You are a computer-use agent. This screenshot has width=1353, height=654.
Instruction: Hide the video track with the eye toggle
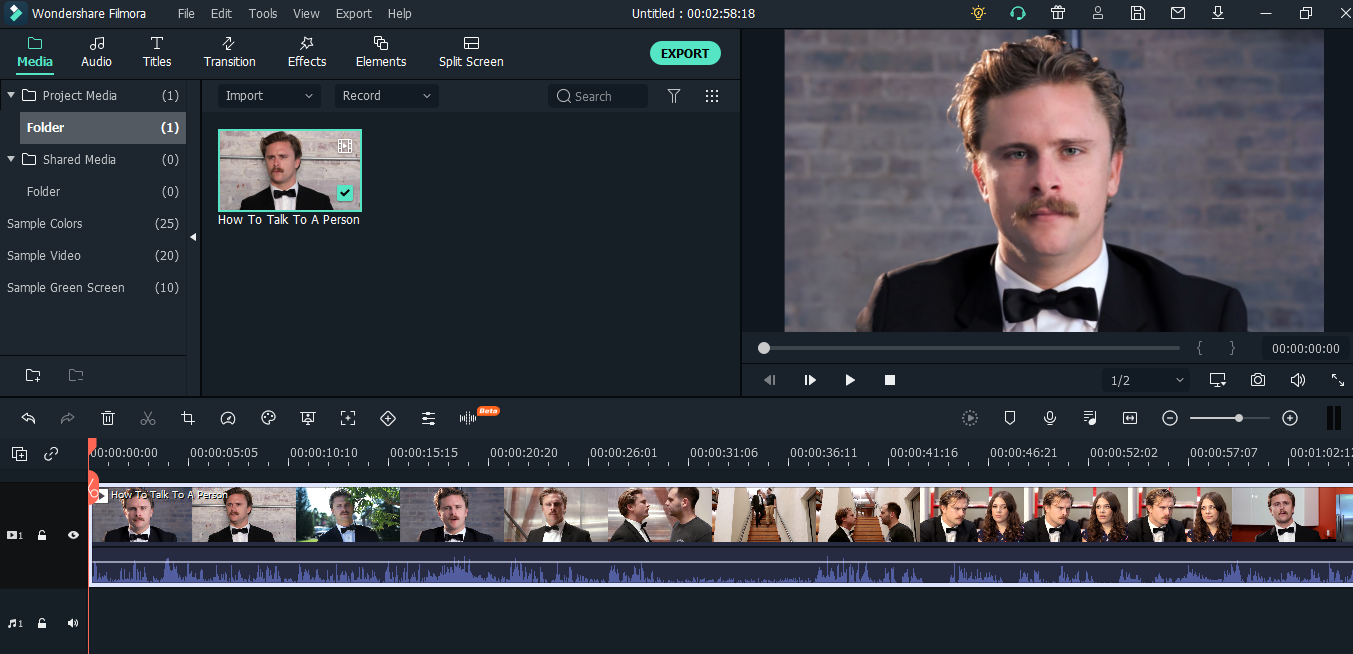[x=72, y=535]
